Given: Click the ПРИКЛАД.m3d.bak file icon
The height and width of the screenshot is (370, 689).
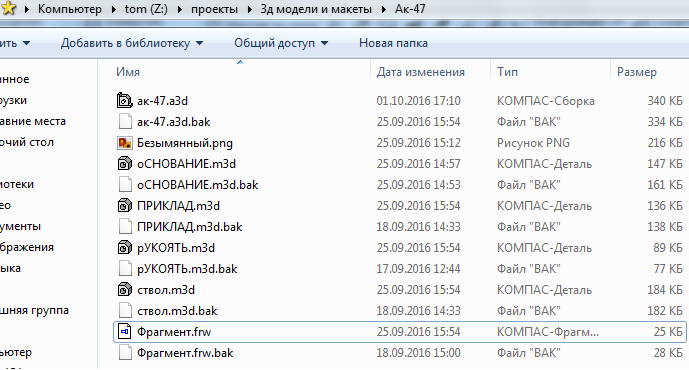Looking at the screenshot, I should 125,227.
